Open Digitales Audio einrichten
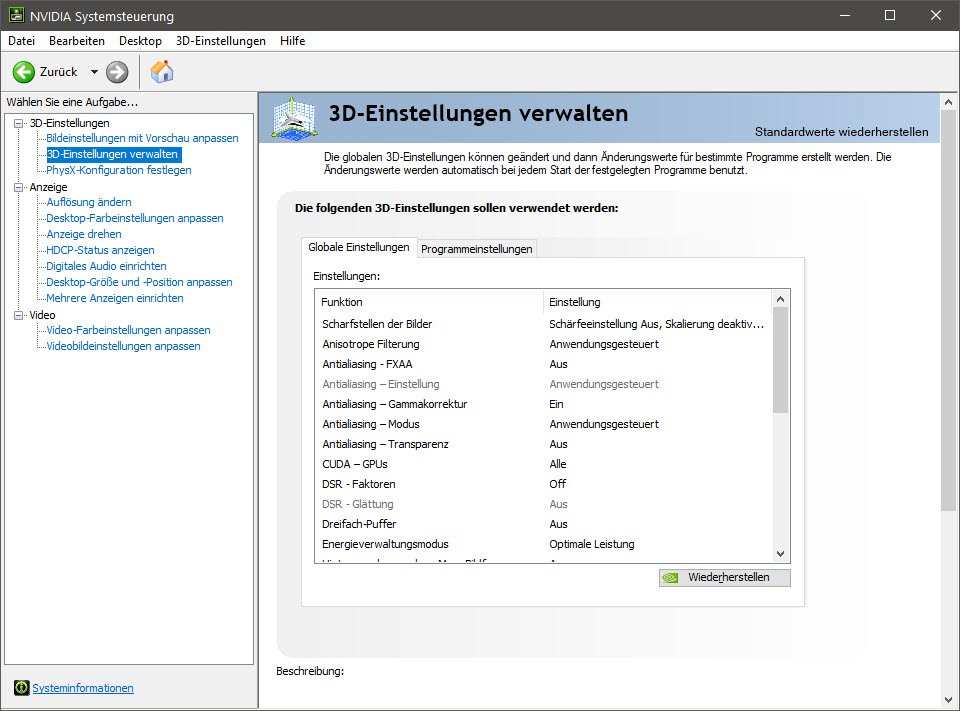The image size is (960, 711). (107, 266)
